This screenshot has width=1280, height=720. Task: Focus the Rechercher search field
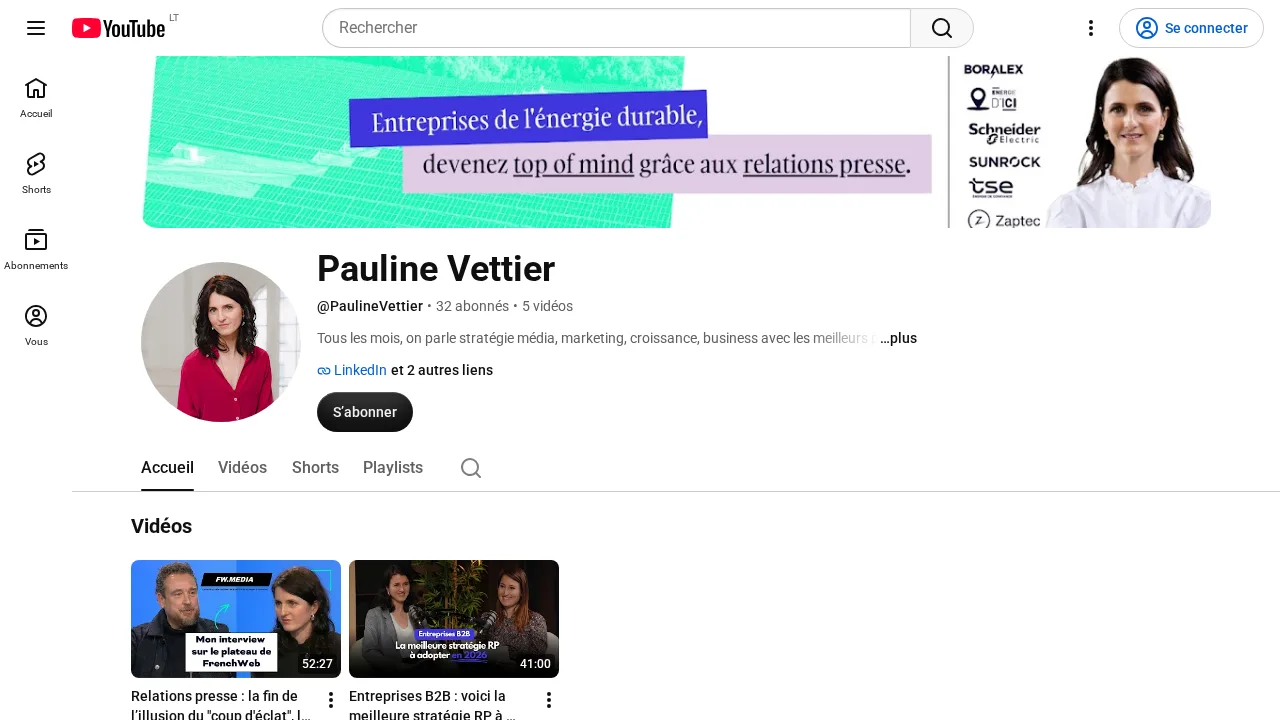point(616,28)
